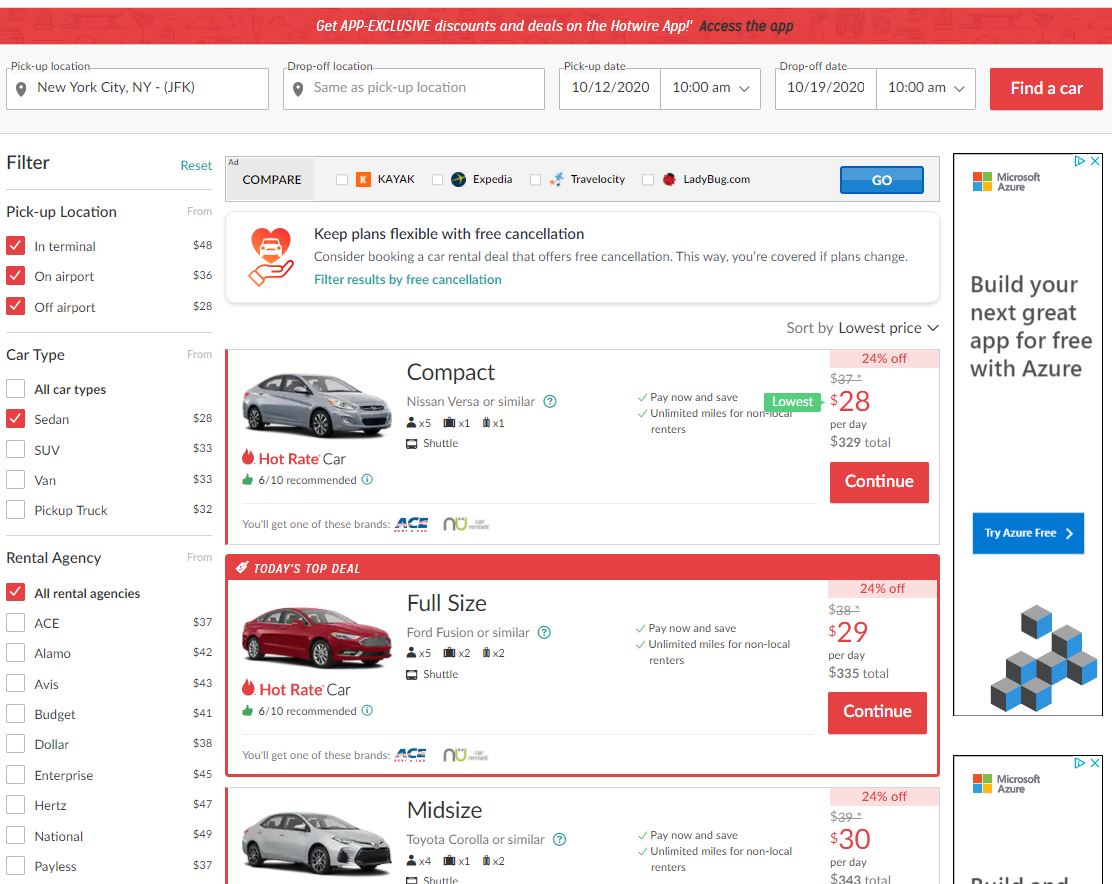Uncheck the Sedan car type
The height and width of the screenshot is (884, 1112).
tap(16, 419)
